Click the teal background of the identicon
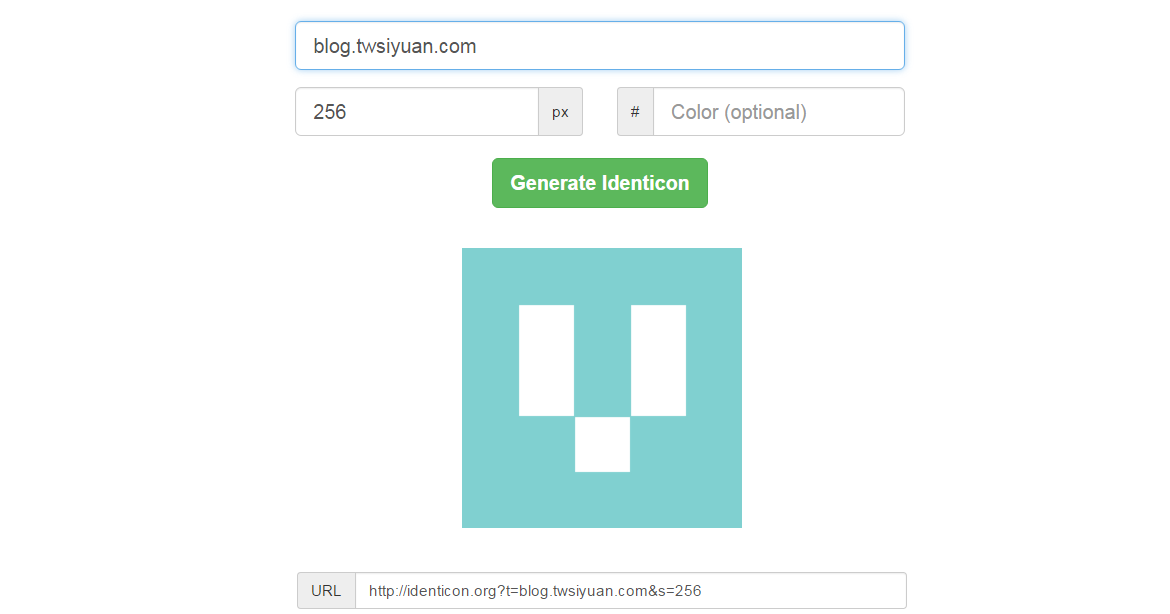The image size is (1170, 614). [x=490, y=500]
